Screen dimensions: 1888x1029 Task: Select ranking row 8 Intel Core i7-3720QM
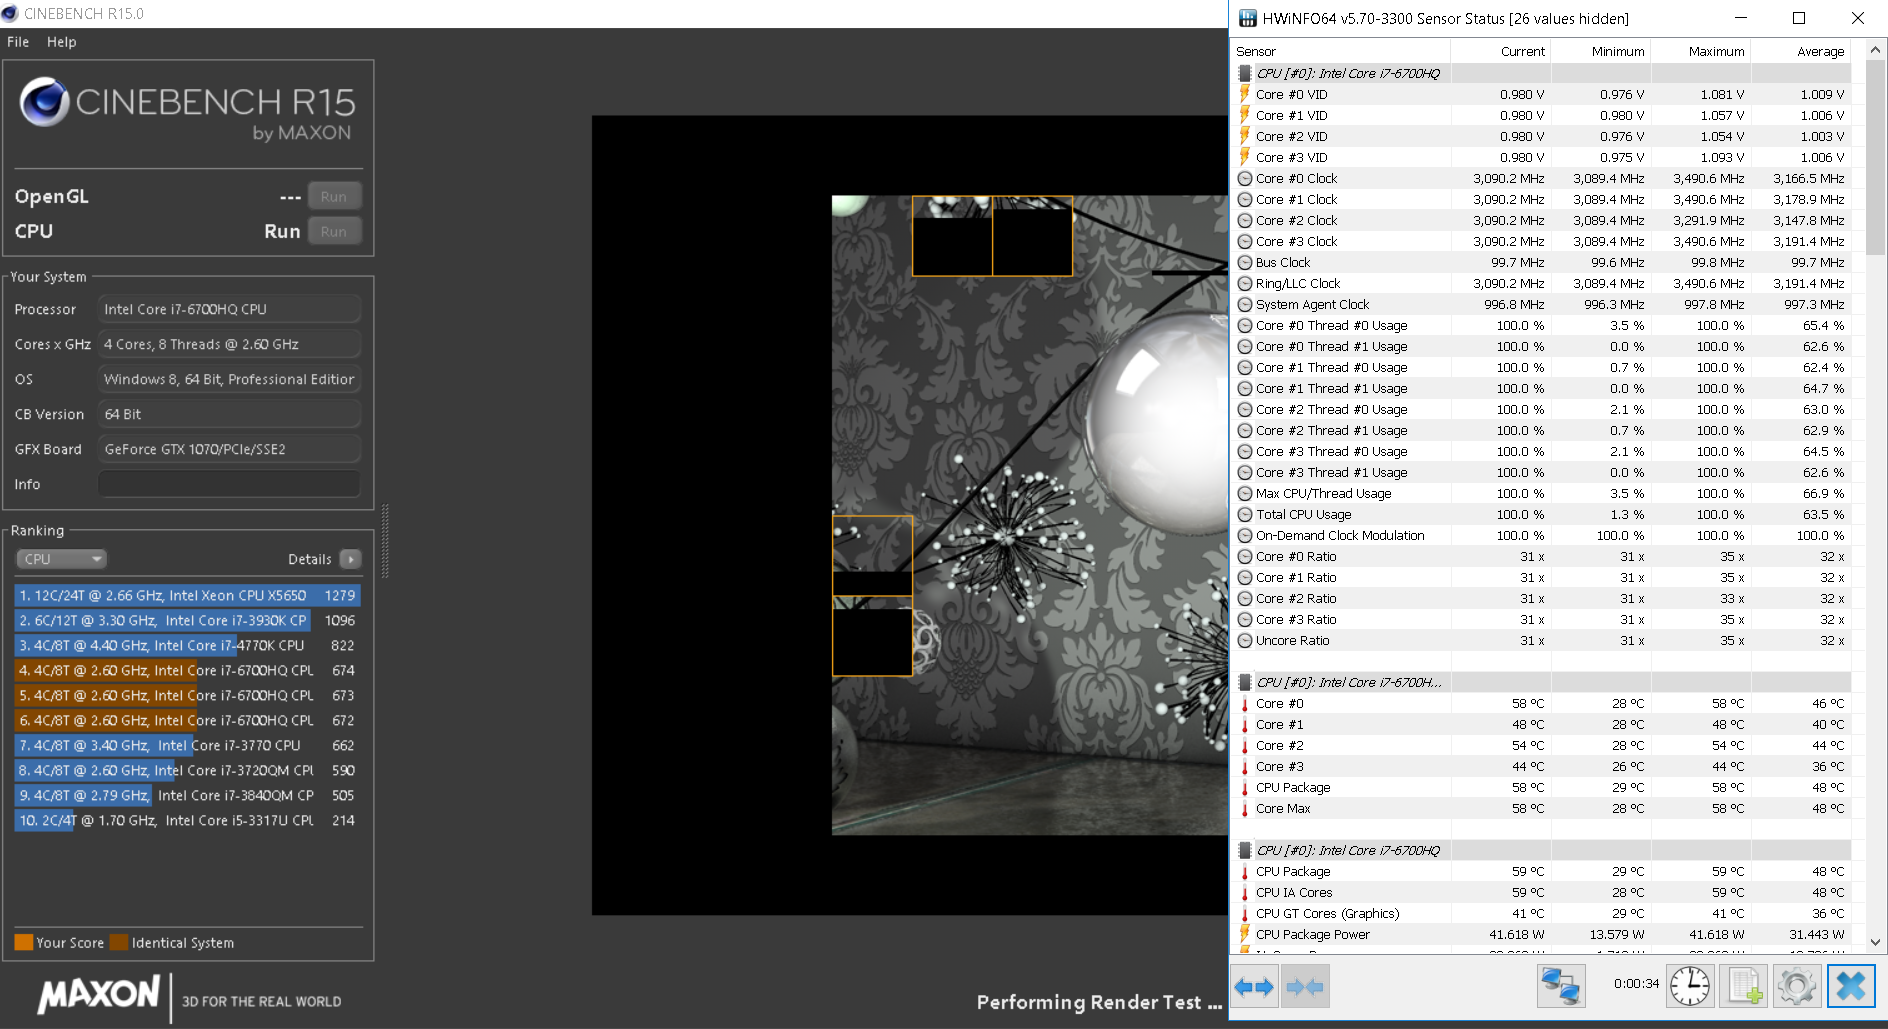tap(187, 770)
